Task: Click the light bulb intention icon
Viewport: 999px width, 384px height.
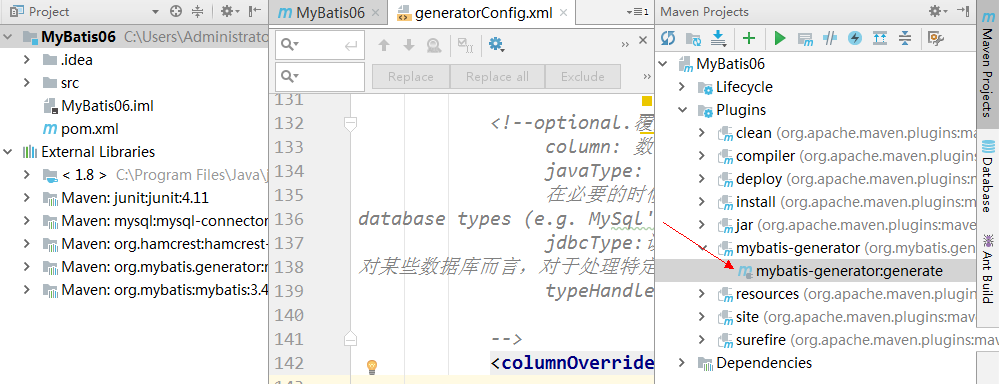Action: click(x=372, y=366)
